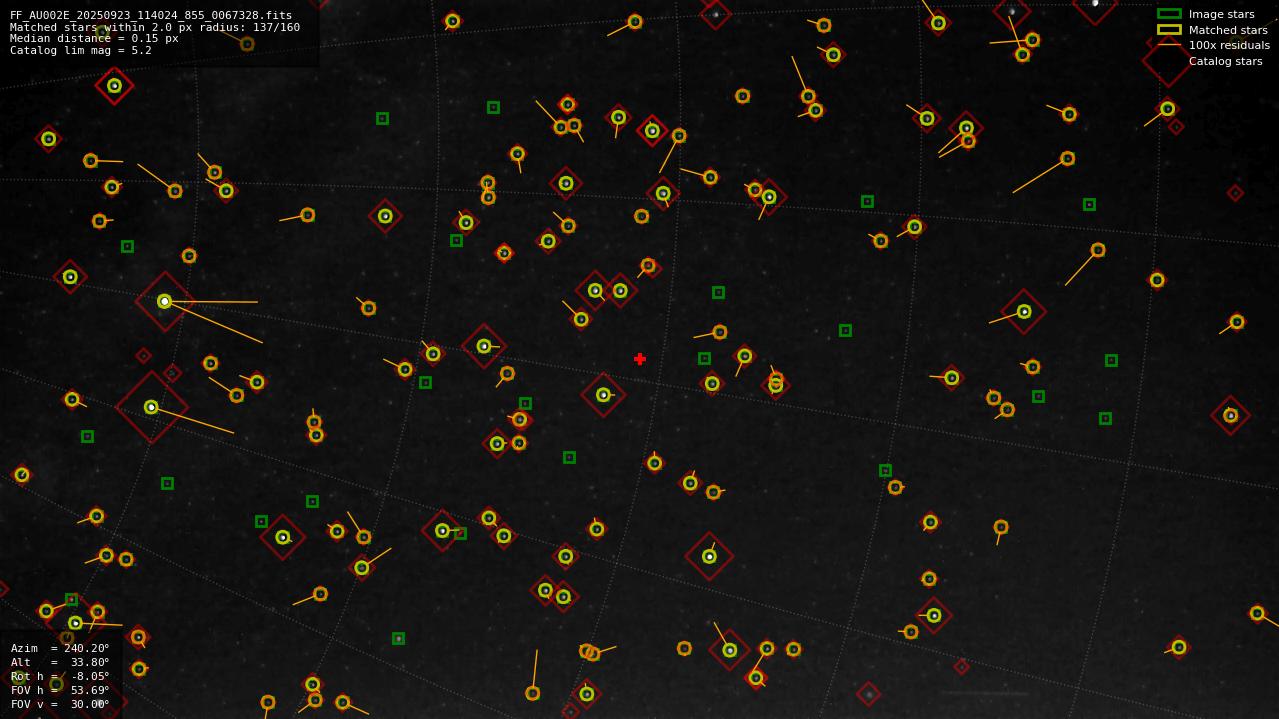
Task: Click the Catalog lim mag 5.2 text
Action: (81, 50)
